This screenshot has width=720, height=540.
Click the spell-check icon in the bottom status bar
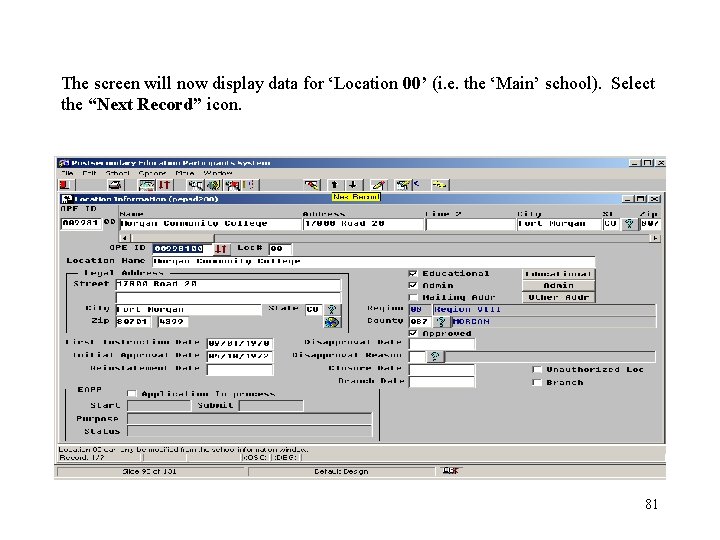(x=450, y=471)
